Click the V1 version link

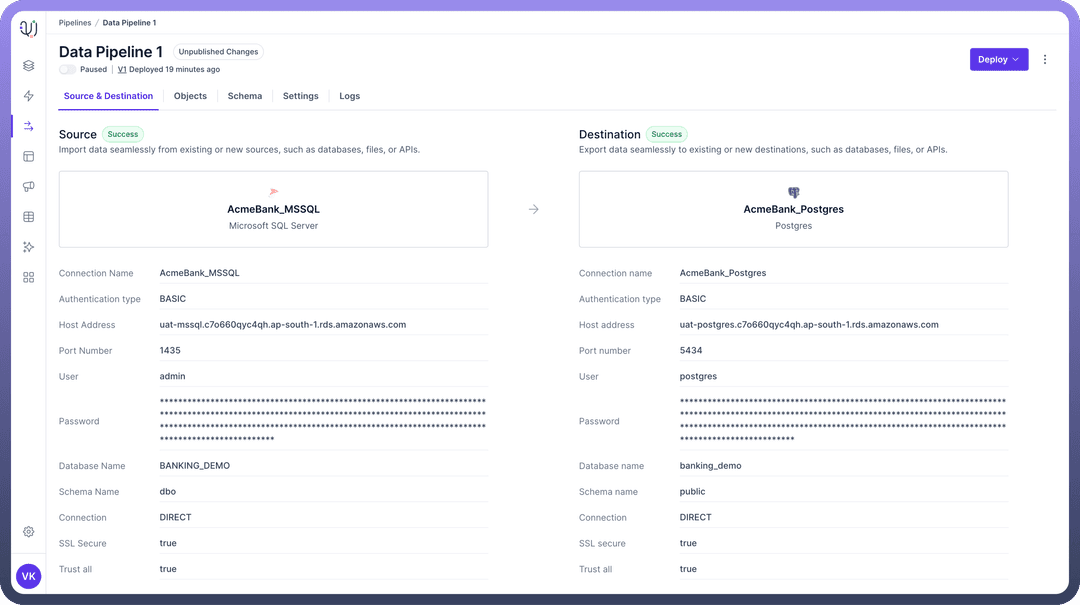[x=122, y=70]
